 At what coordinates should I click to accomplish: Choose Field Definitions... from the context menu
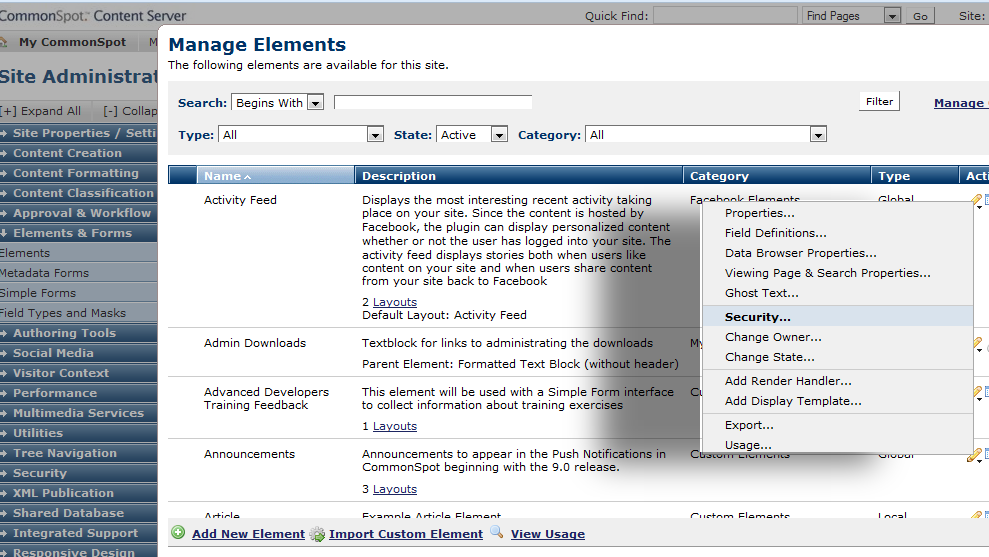(x=837, y=233)
